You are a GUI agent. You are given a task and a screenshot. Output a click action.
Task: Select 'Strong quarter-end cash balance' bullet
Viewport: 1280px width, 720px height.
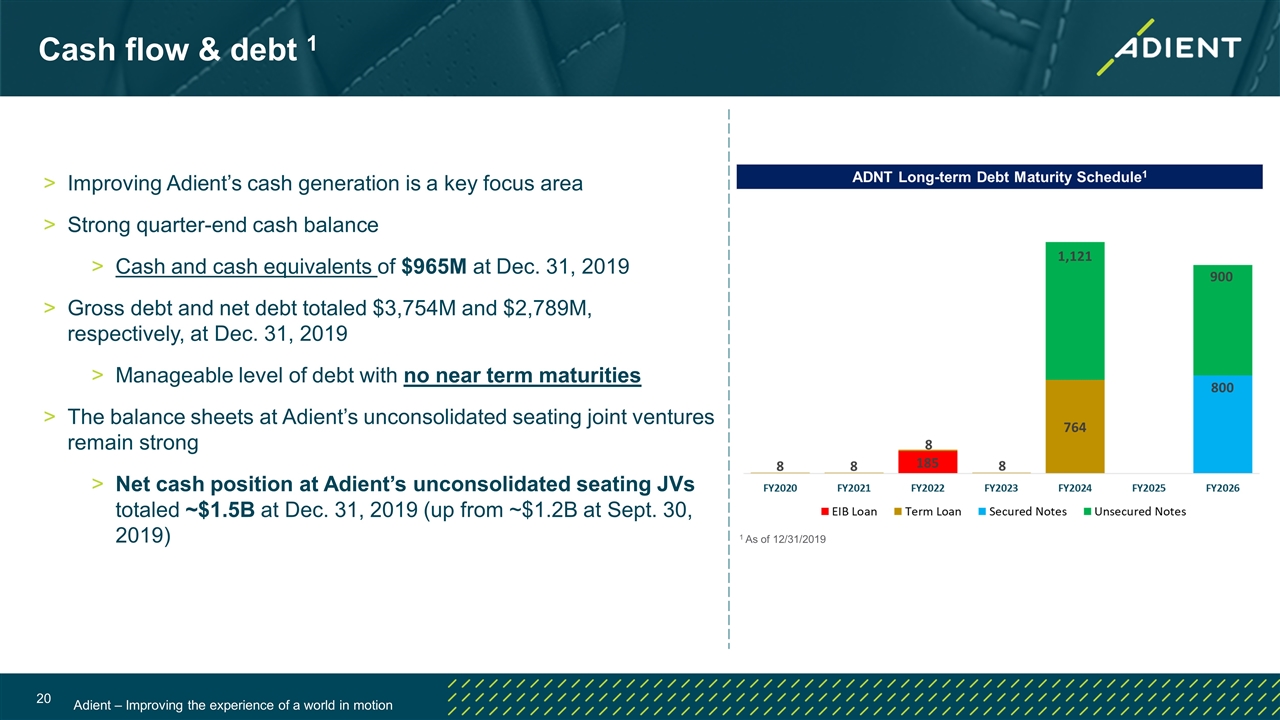(x=223, y=225)
